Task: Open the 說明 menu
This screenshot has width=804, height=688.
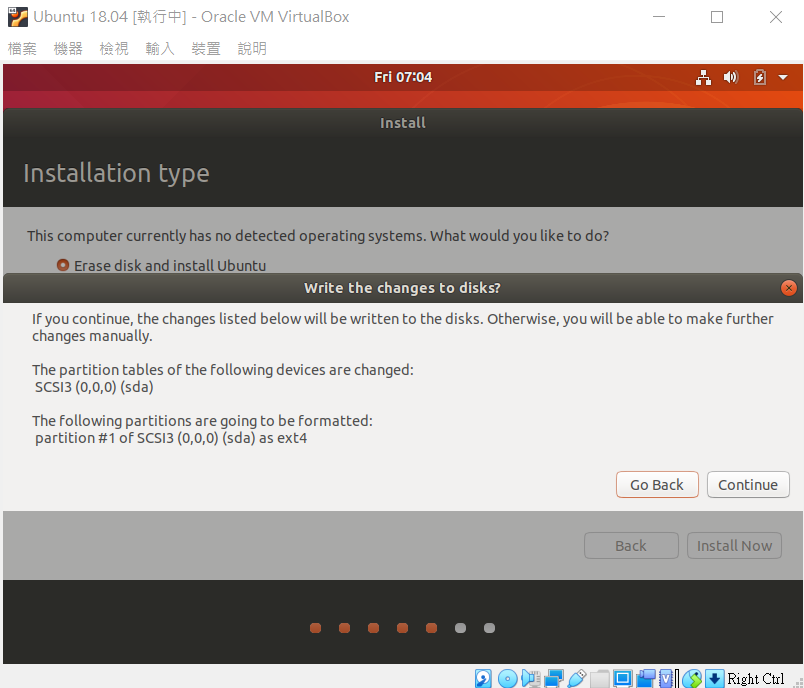Action: tap(252, 49)
